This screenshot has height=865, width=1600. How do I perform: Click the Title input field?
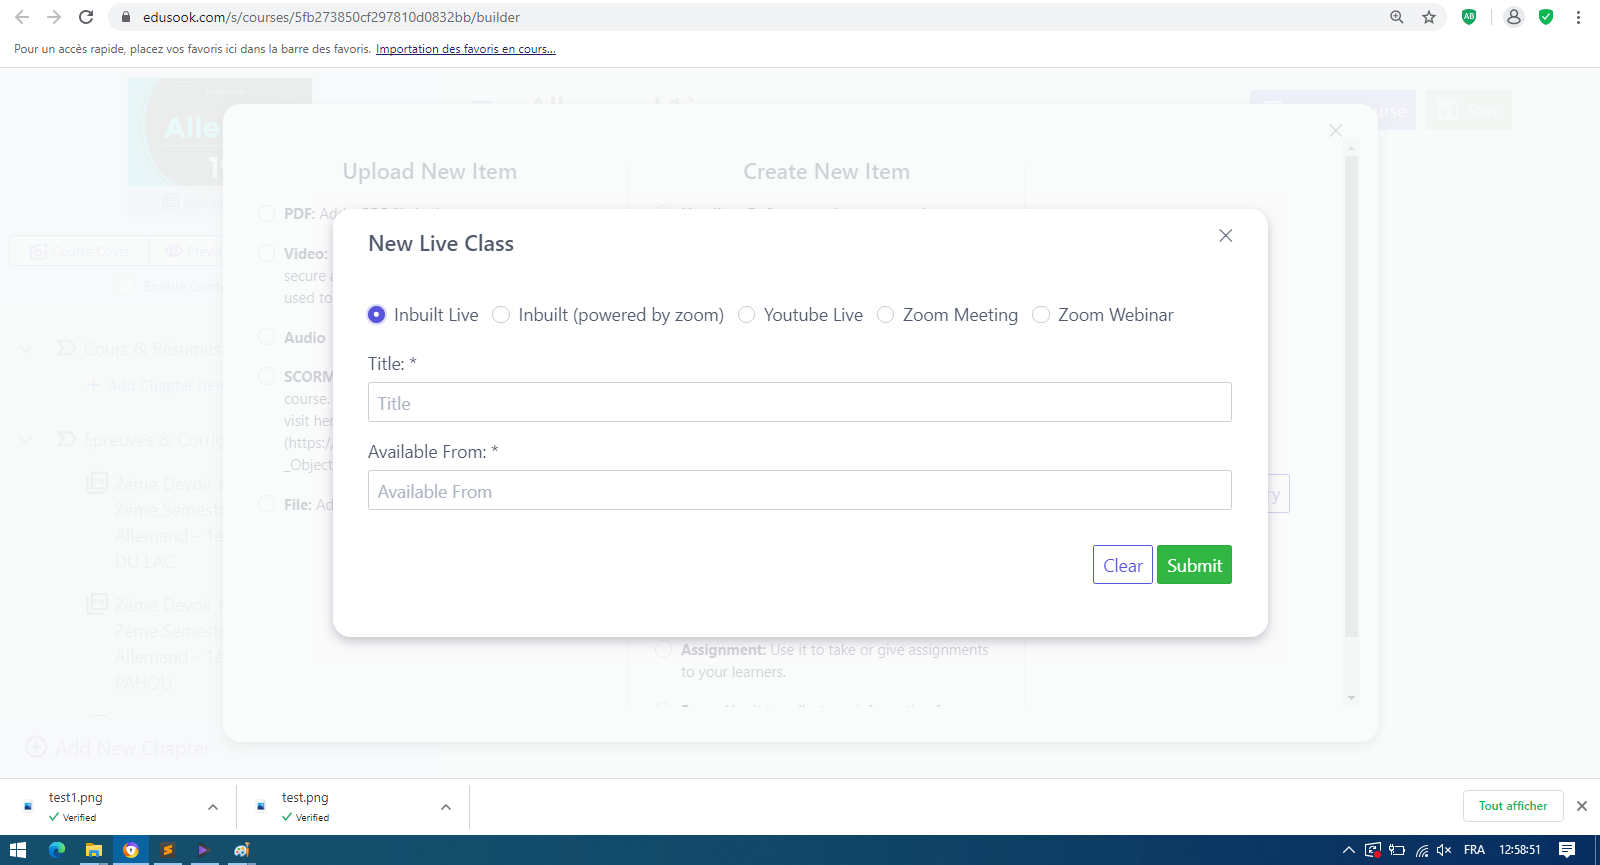point(799,403)
